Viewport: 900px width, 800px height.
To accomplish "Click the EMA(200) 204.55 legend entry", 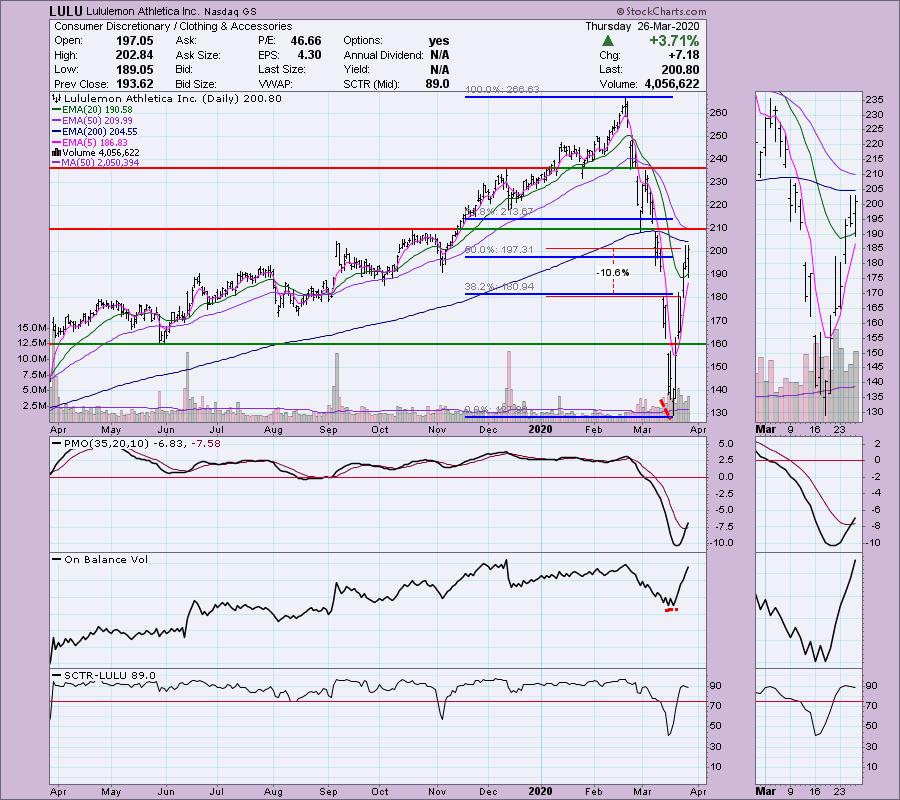I will [x=95, y=131].
